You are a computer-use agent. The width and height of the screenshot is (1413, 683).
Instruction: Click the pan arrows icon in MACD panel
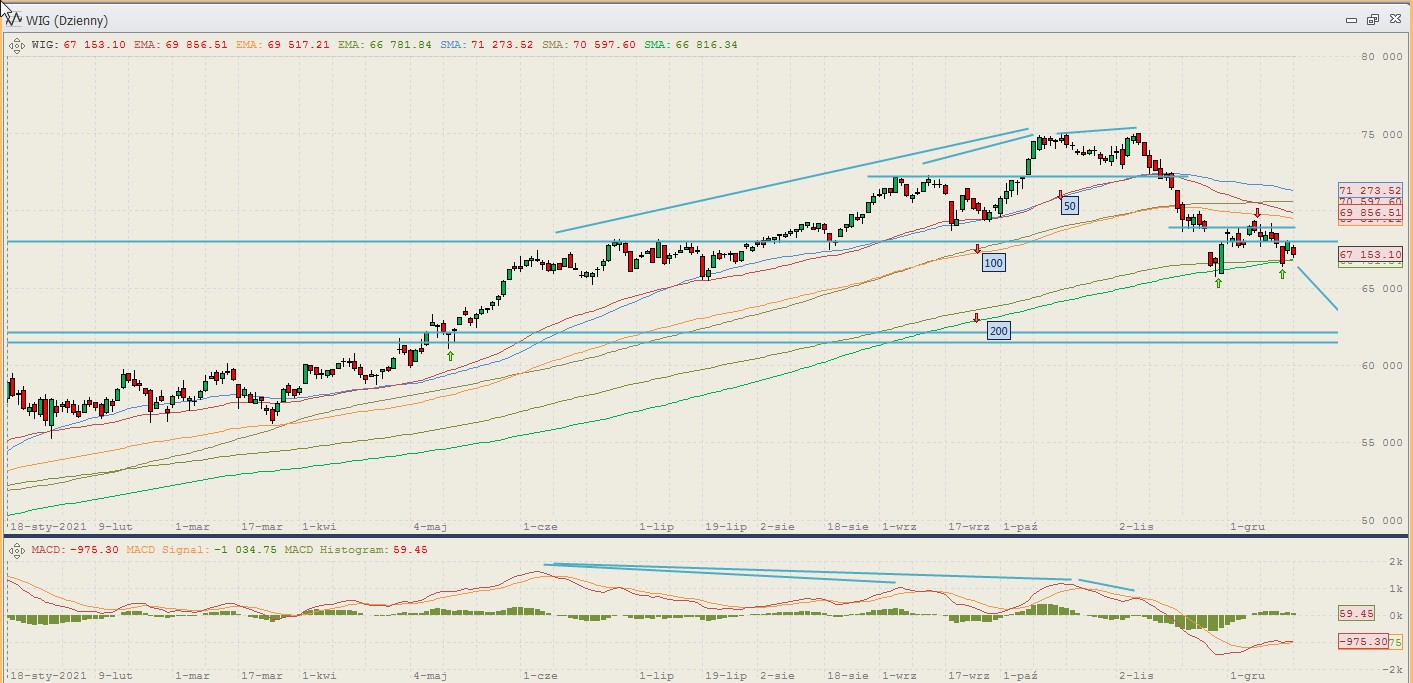[x=16, y=550]
